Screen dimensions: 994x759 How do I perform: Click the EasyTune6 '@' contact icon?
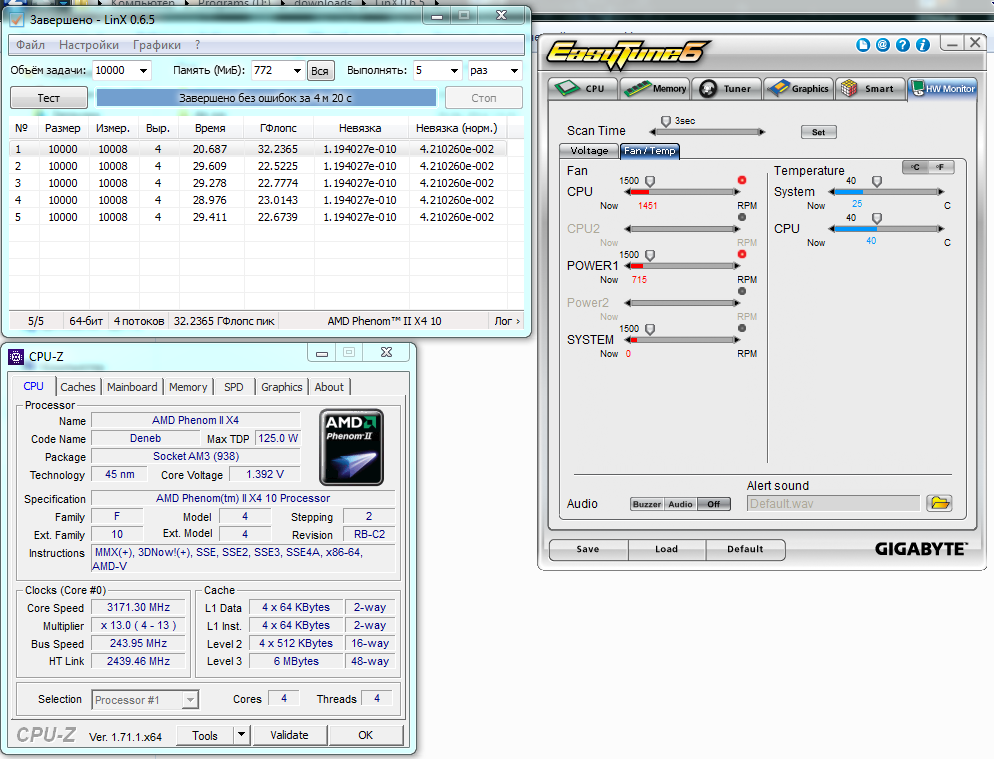tap(882, 45)
